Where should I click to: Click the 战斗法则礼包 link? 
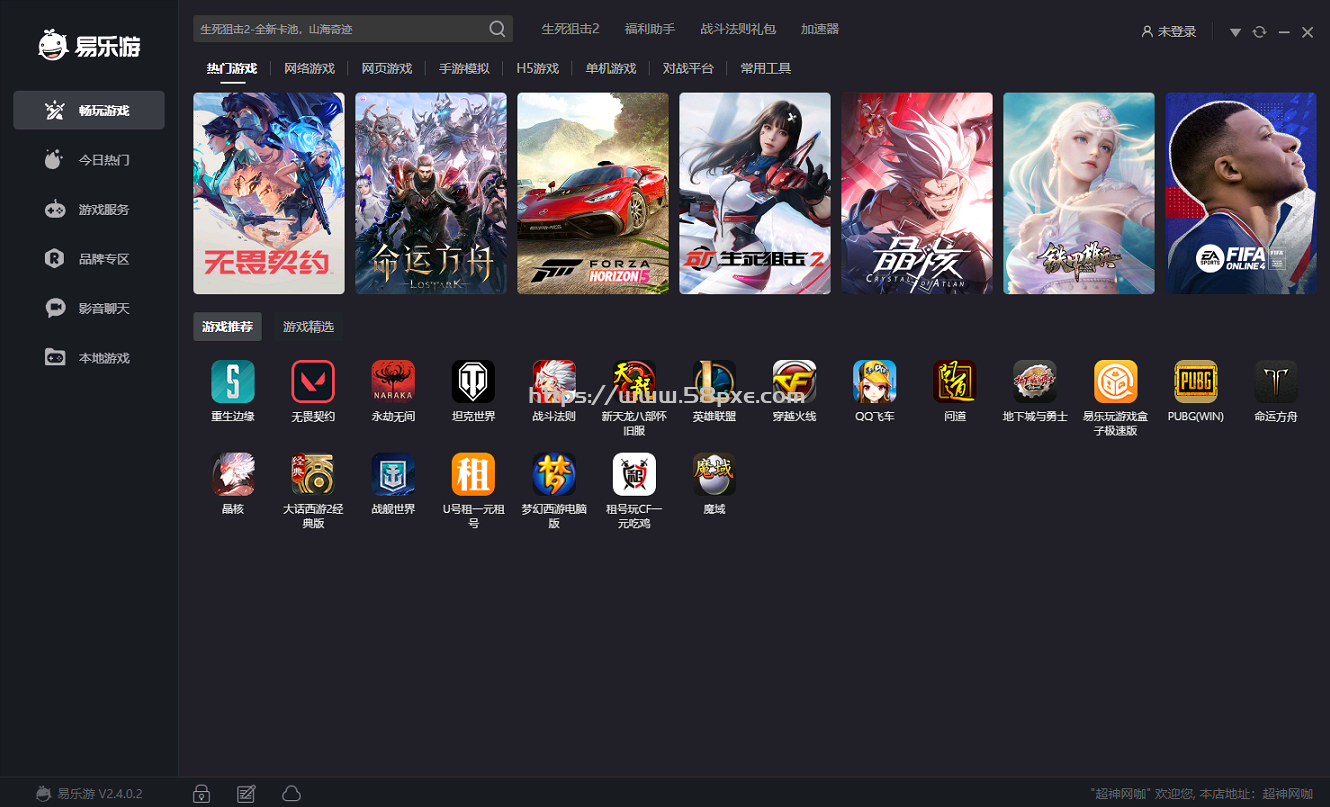click(738, 29)
